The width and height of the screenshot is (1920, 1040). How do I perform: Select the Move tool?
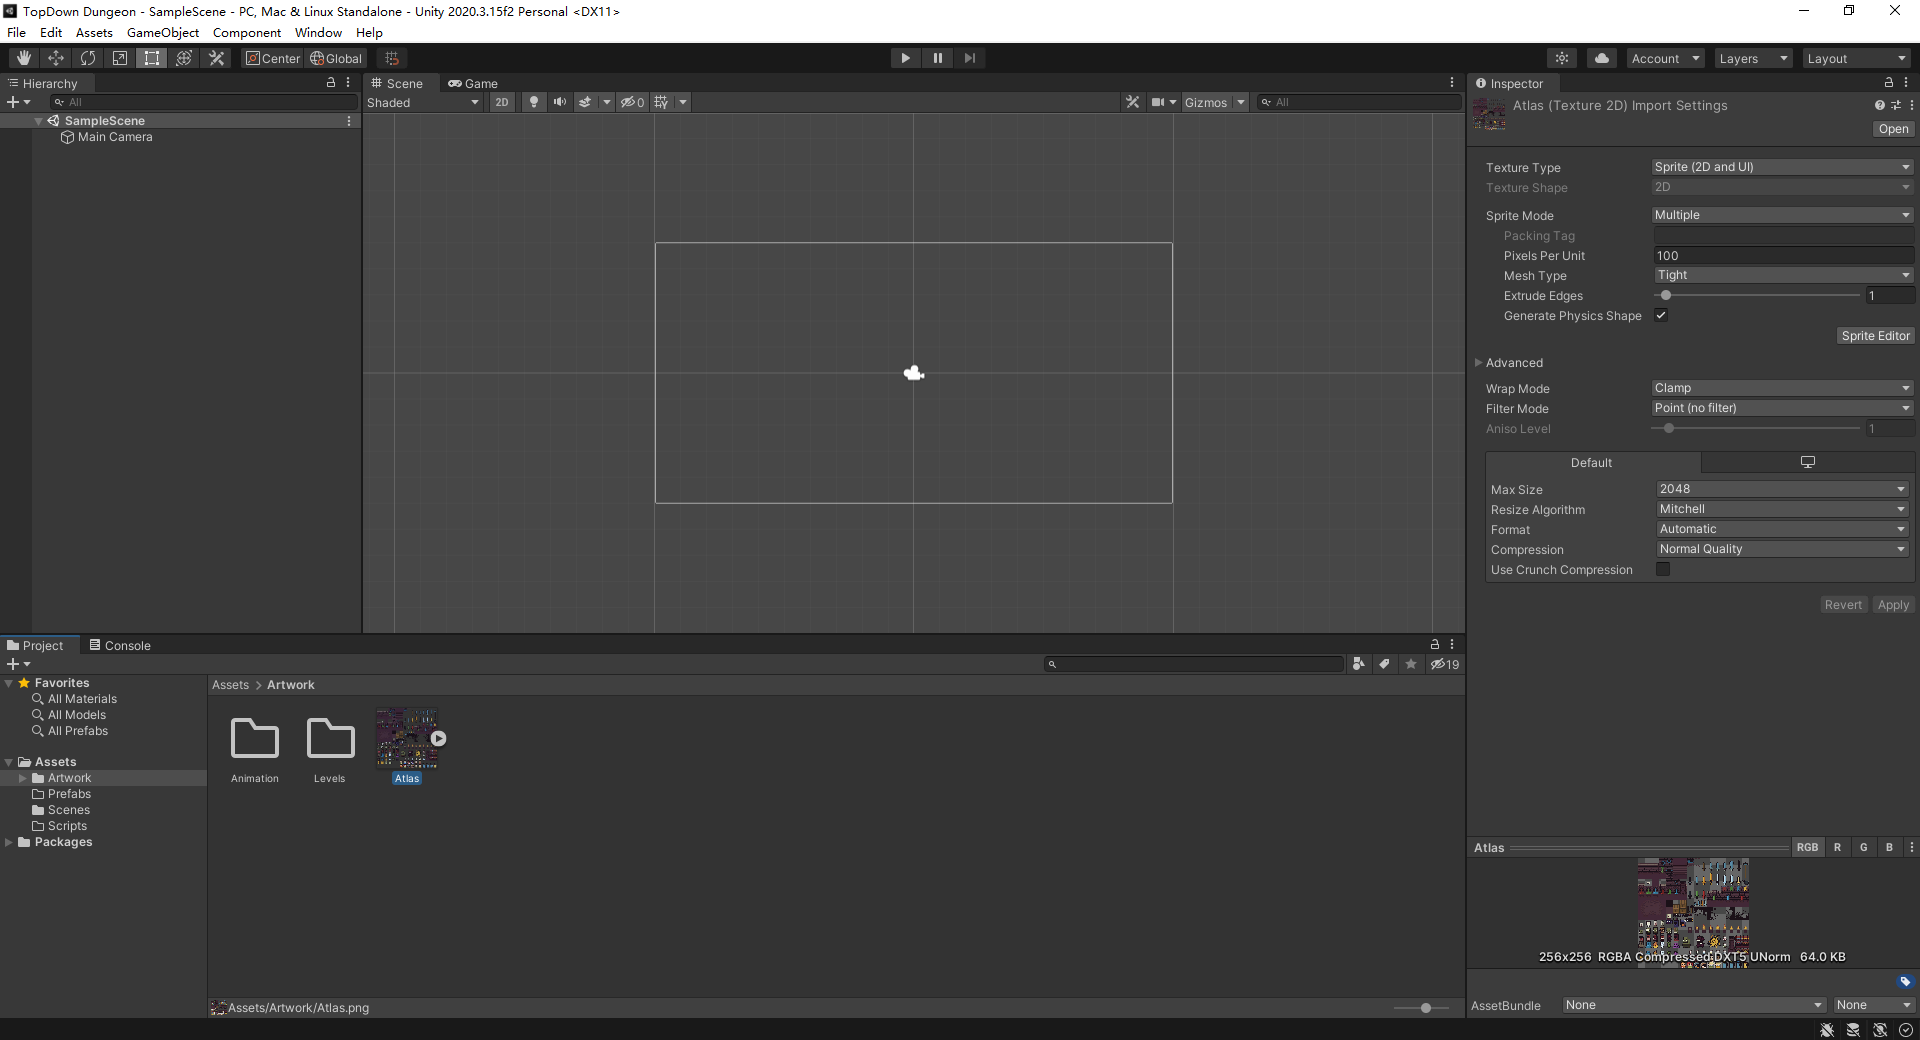pyautogui.click(x=56, y=58)
